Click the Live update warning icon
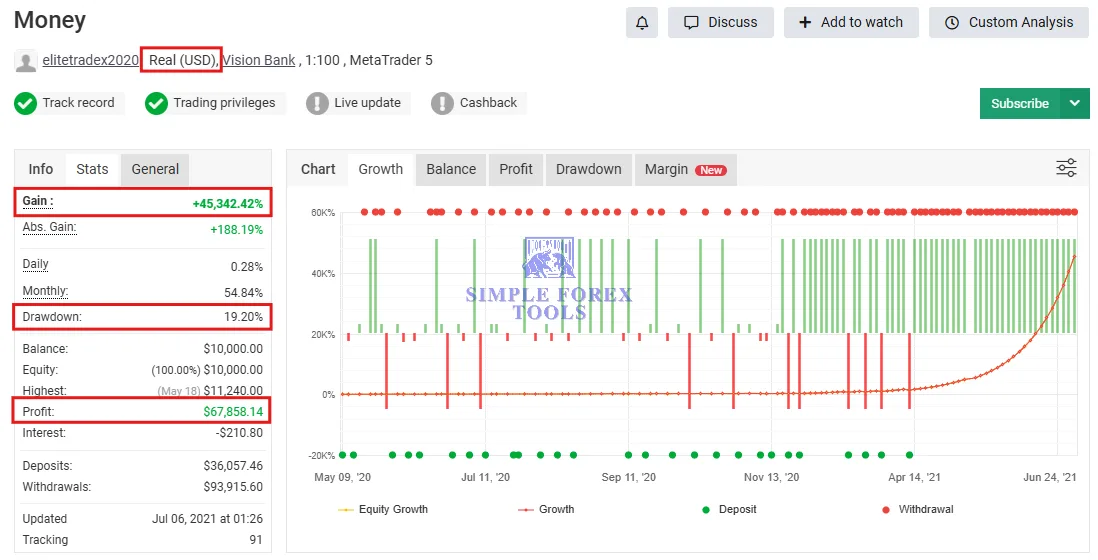1098x560 pixels. coord(317,103)
